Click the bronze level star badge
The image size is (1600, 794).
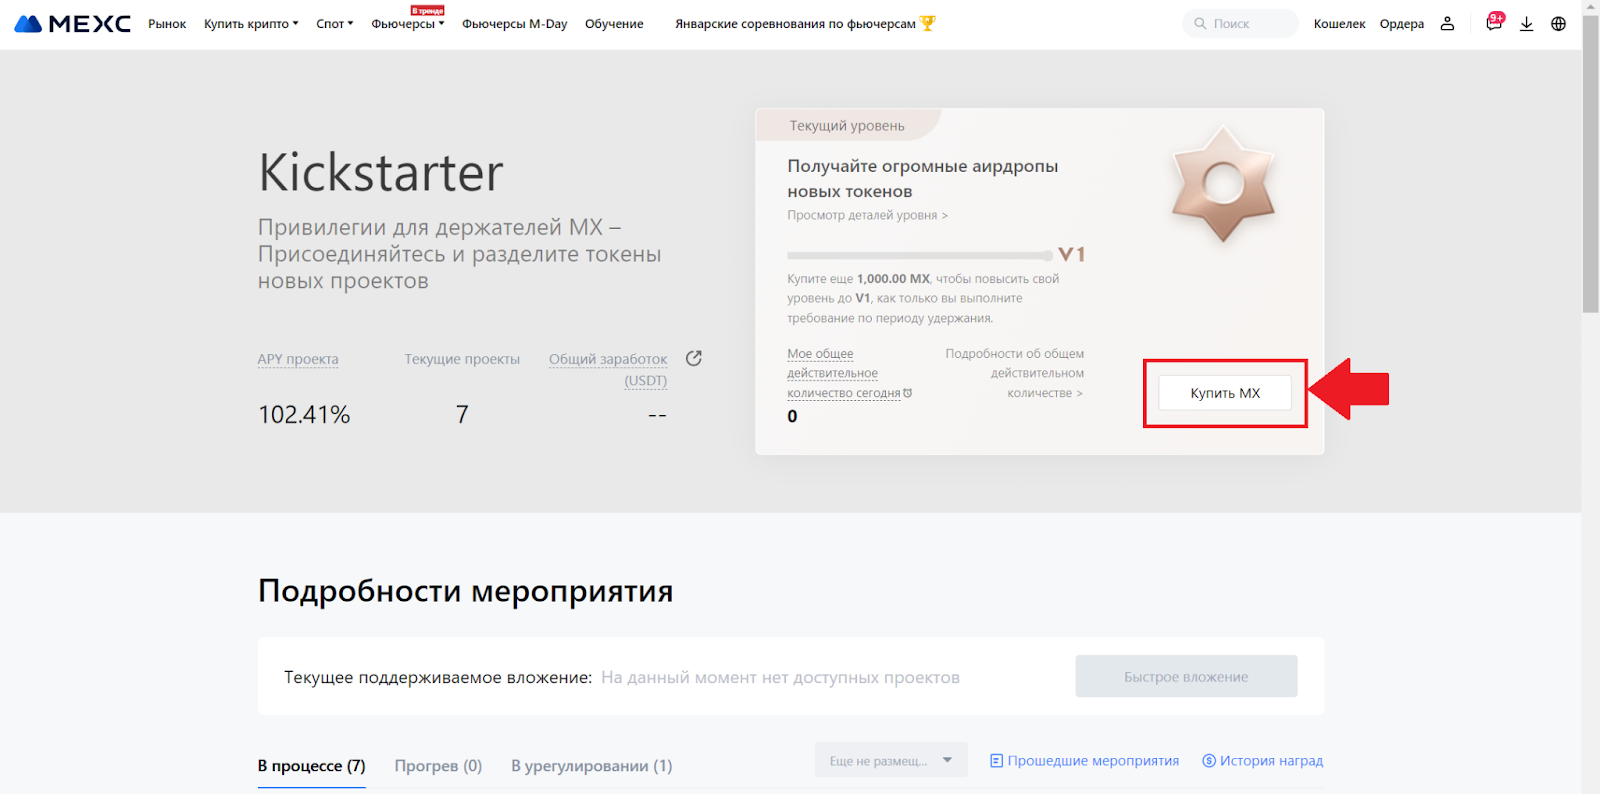click(1223, 184)
